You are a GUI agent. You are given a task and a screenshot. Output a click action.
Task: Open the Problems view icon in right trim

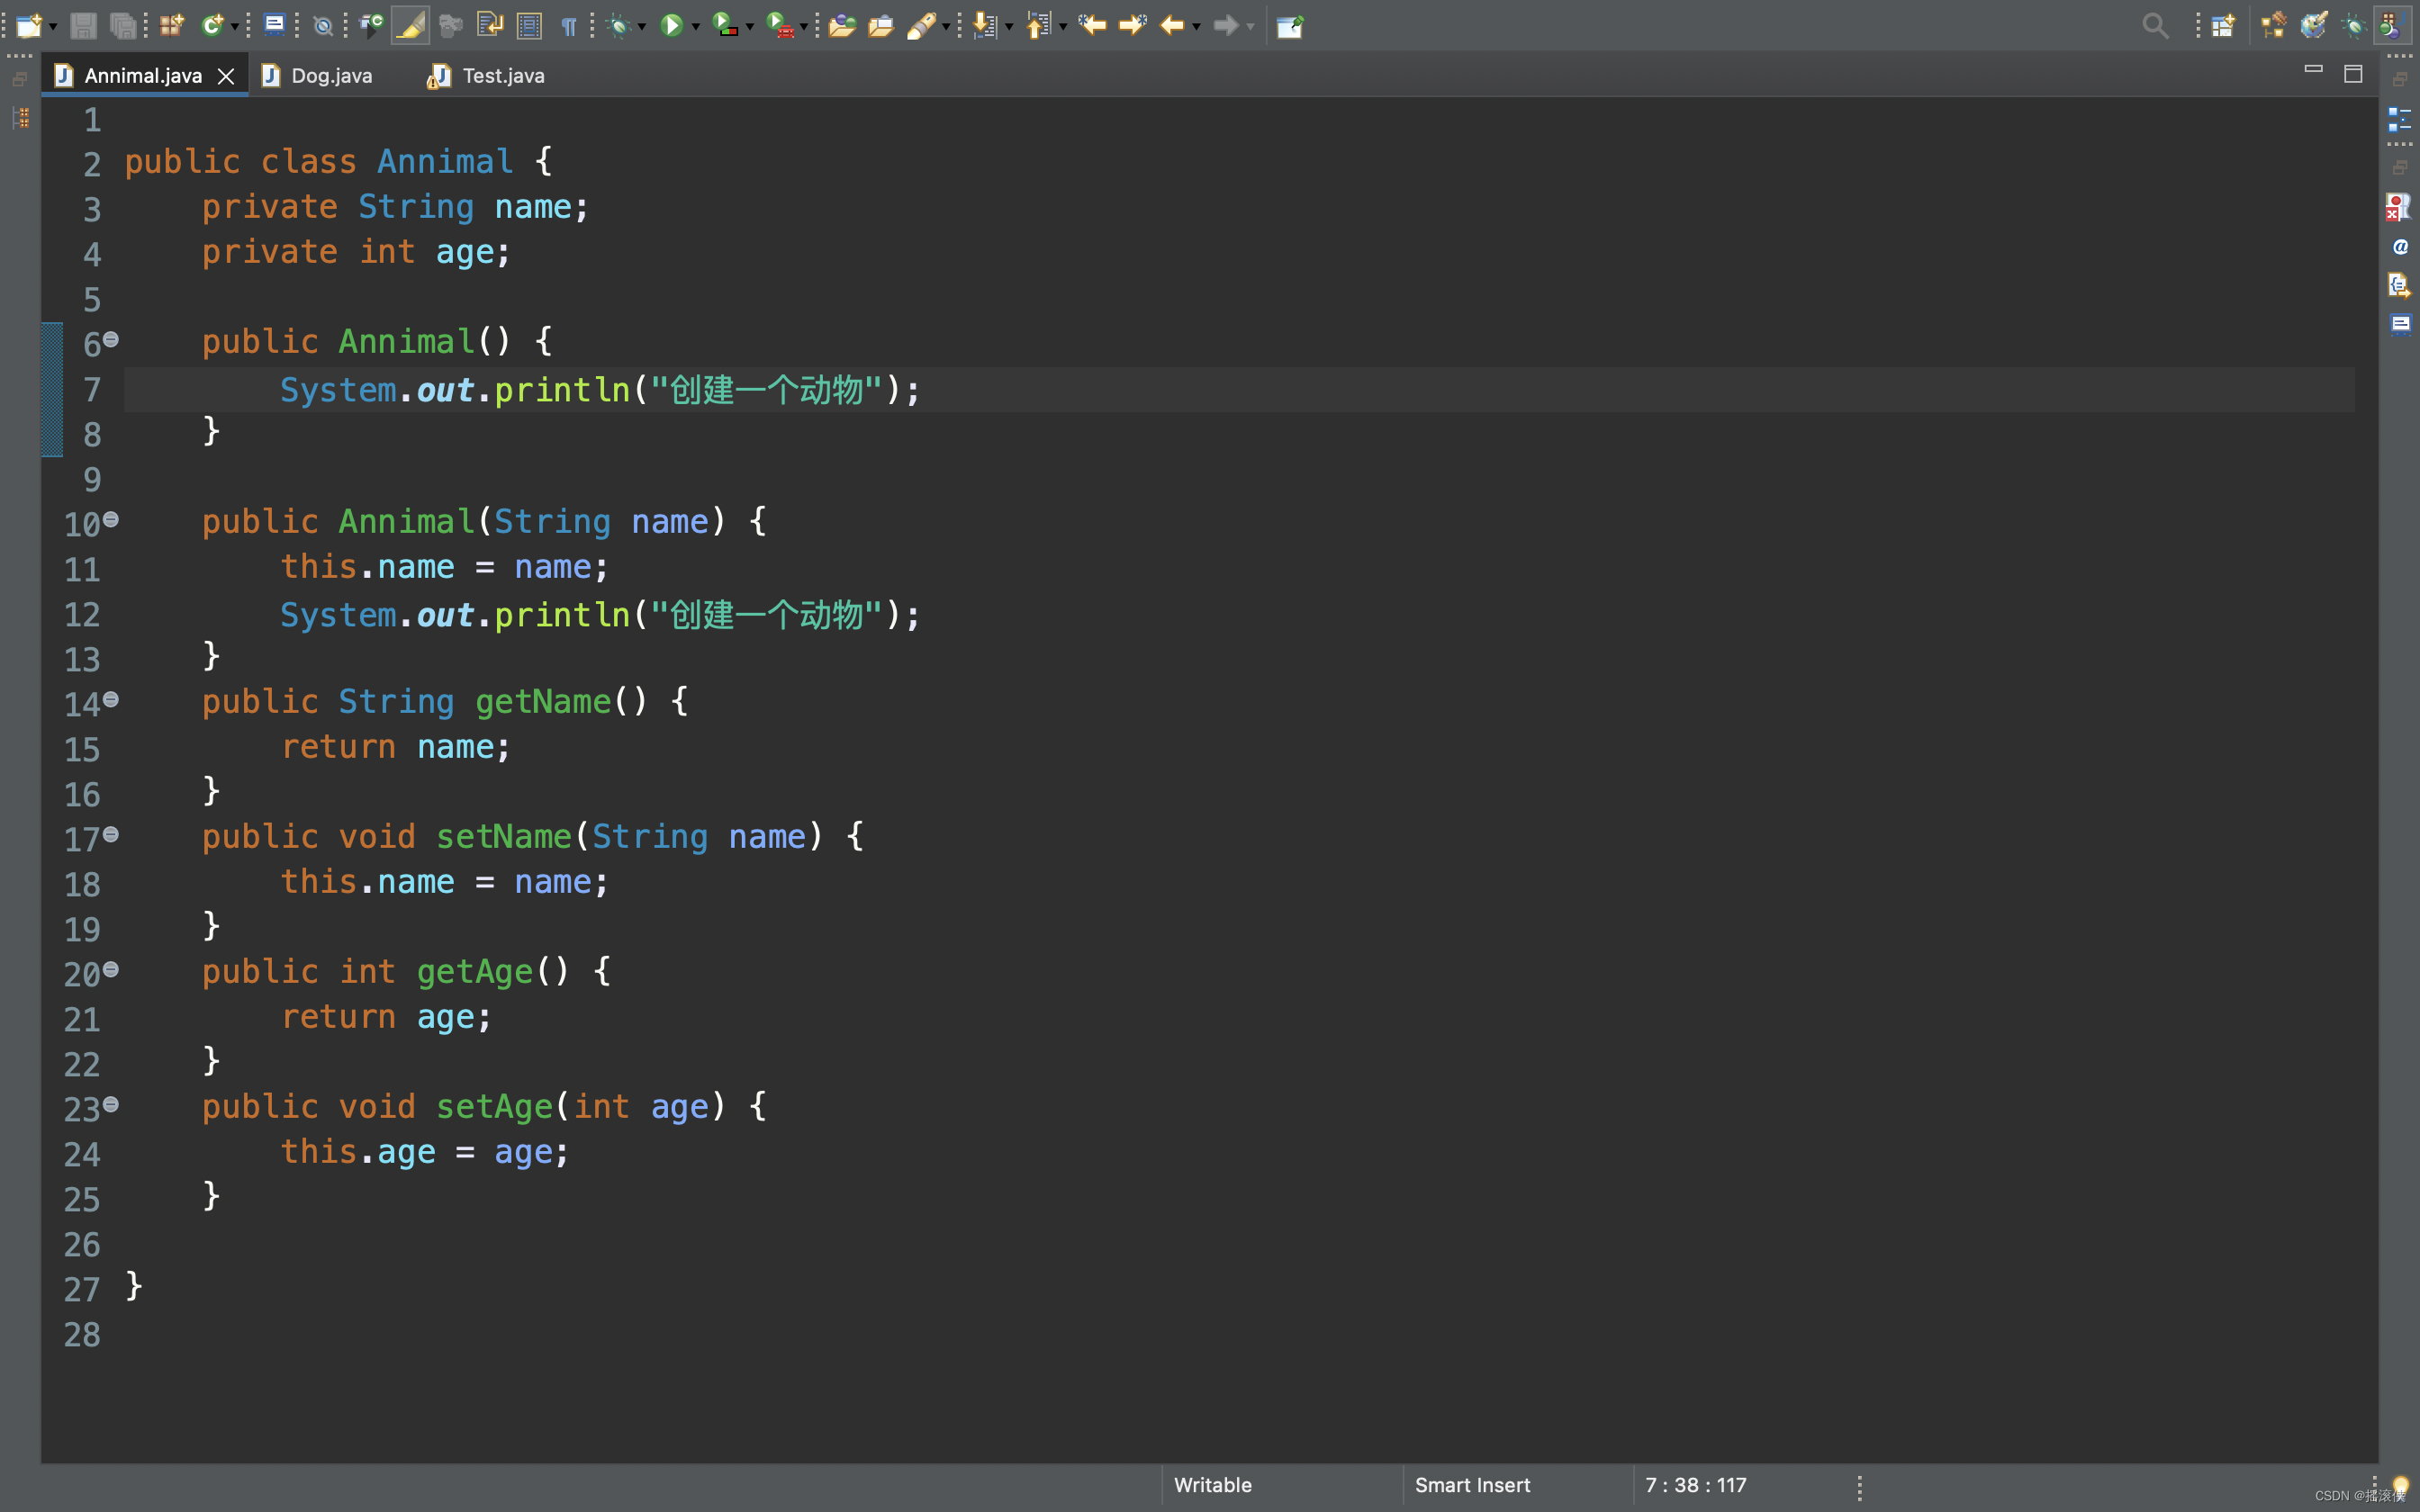[2399, 207]
